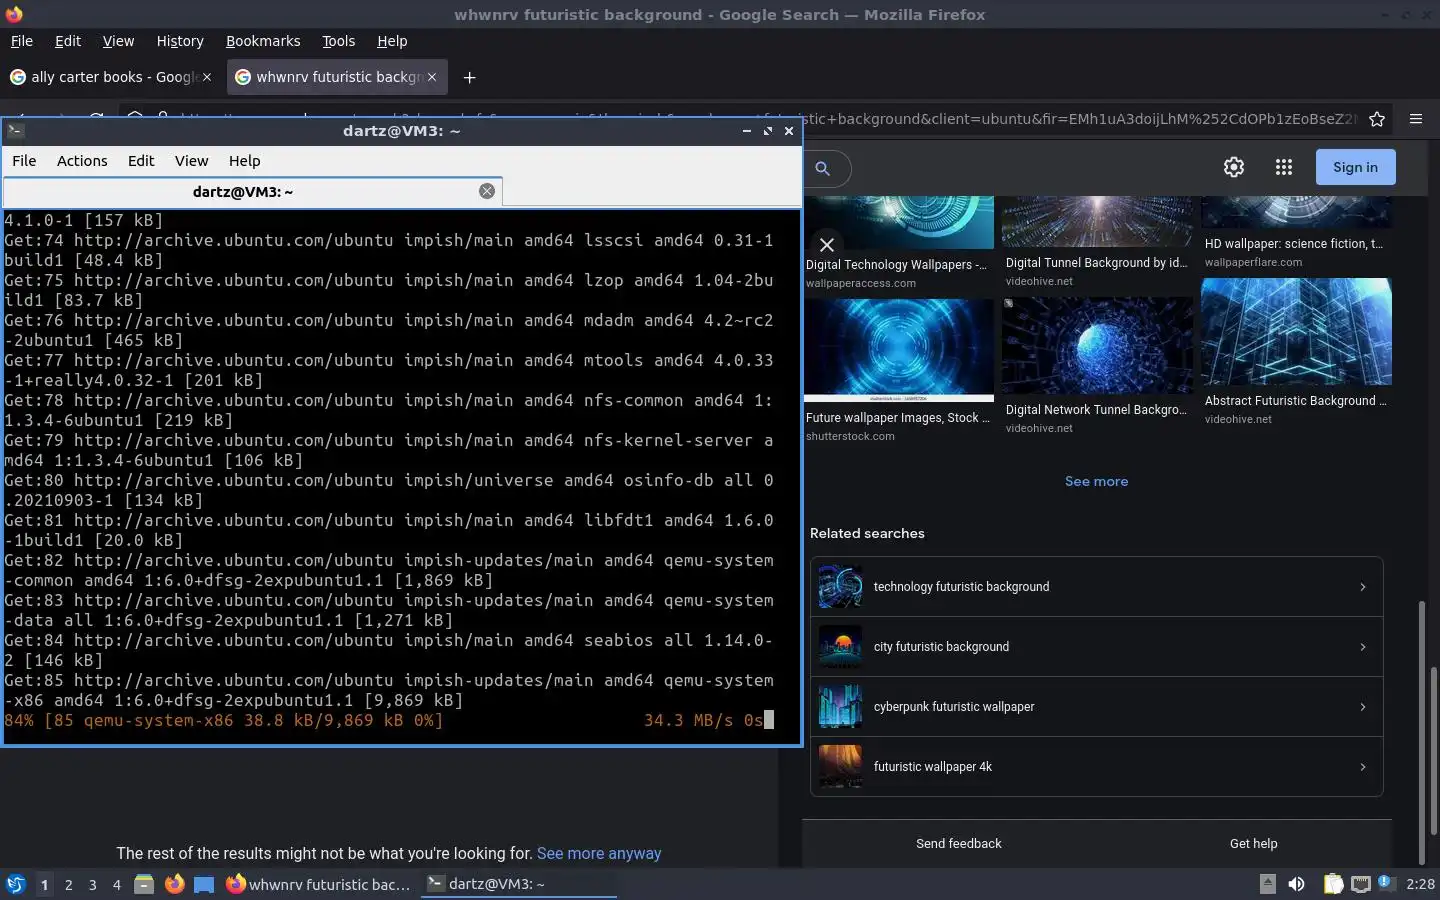Viewport: 1440px width, 900px height.
Task: Open the terminal Actions menu
Action: (82, 160)
